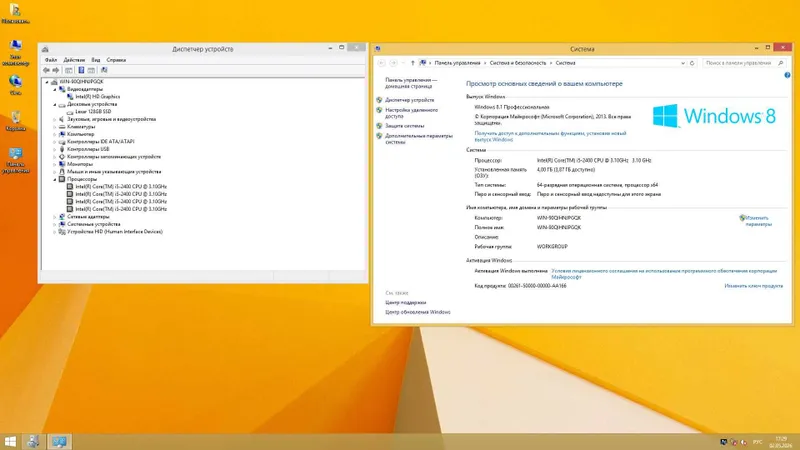This screenshot has height=450, width=800.
Task: Click the language indicator РУС in tray
Action: pos(758,442)
